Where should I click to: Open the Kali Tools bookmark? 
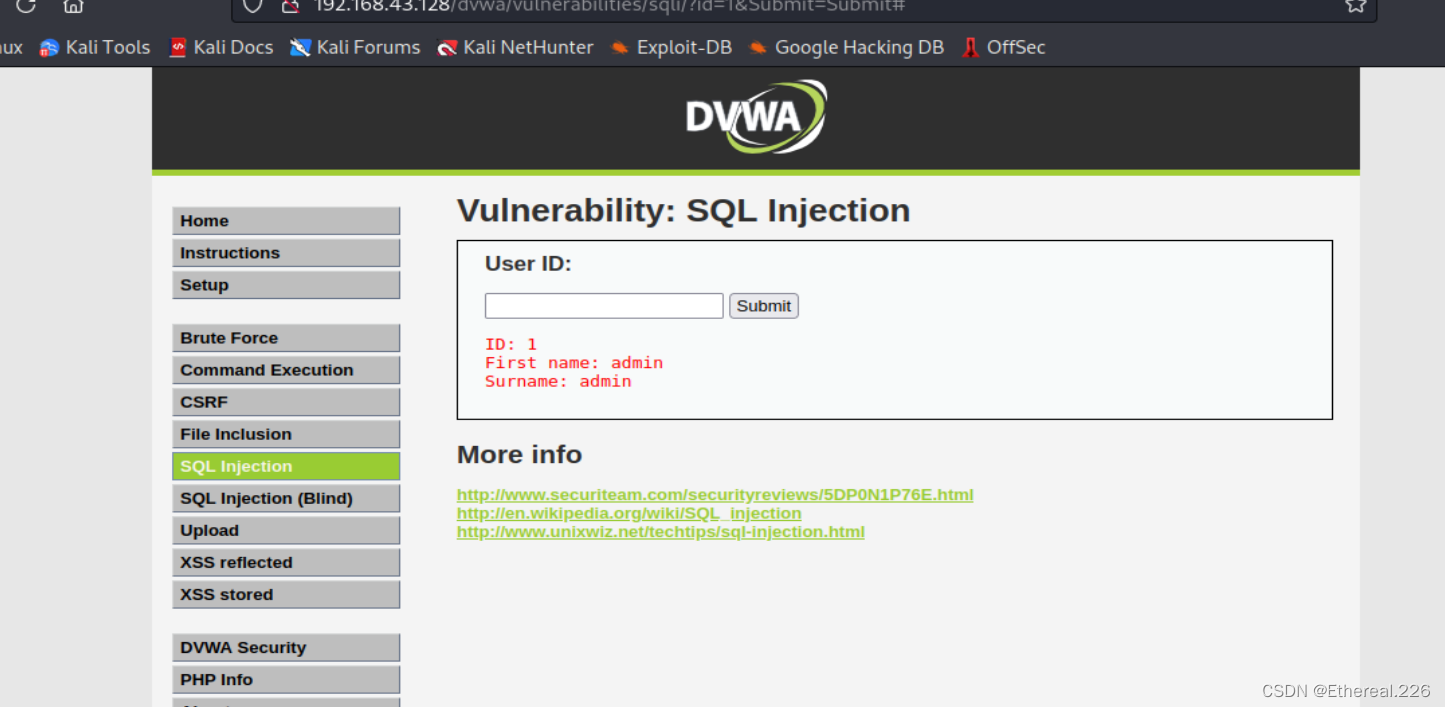(94, 47)
